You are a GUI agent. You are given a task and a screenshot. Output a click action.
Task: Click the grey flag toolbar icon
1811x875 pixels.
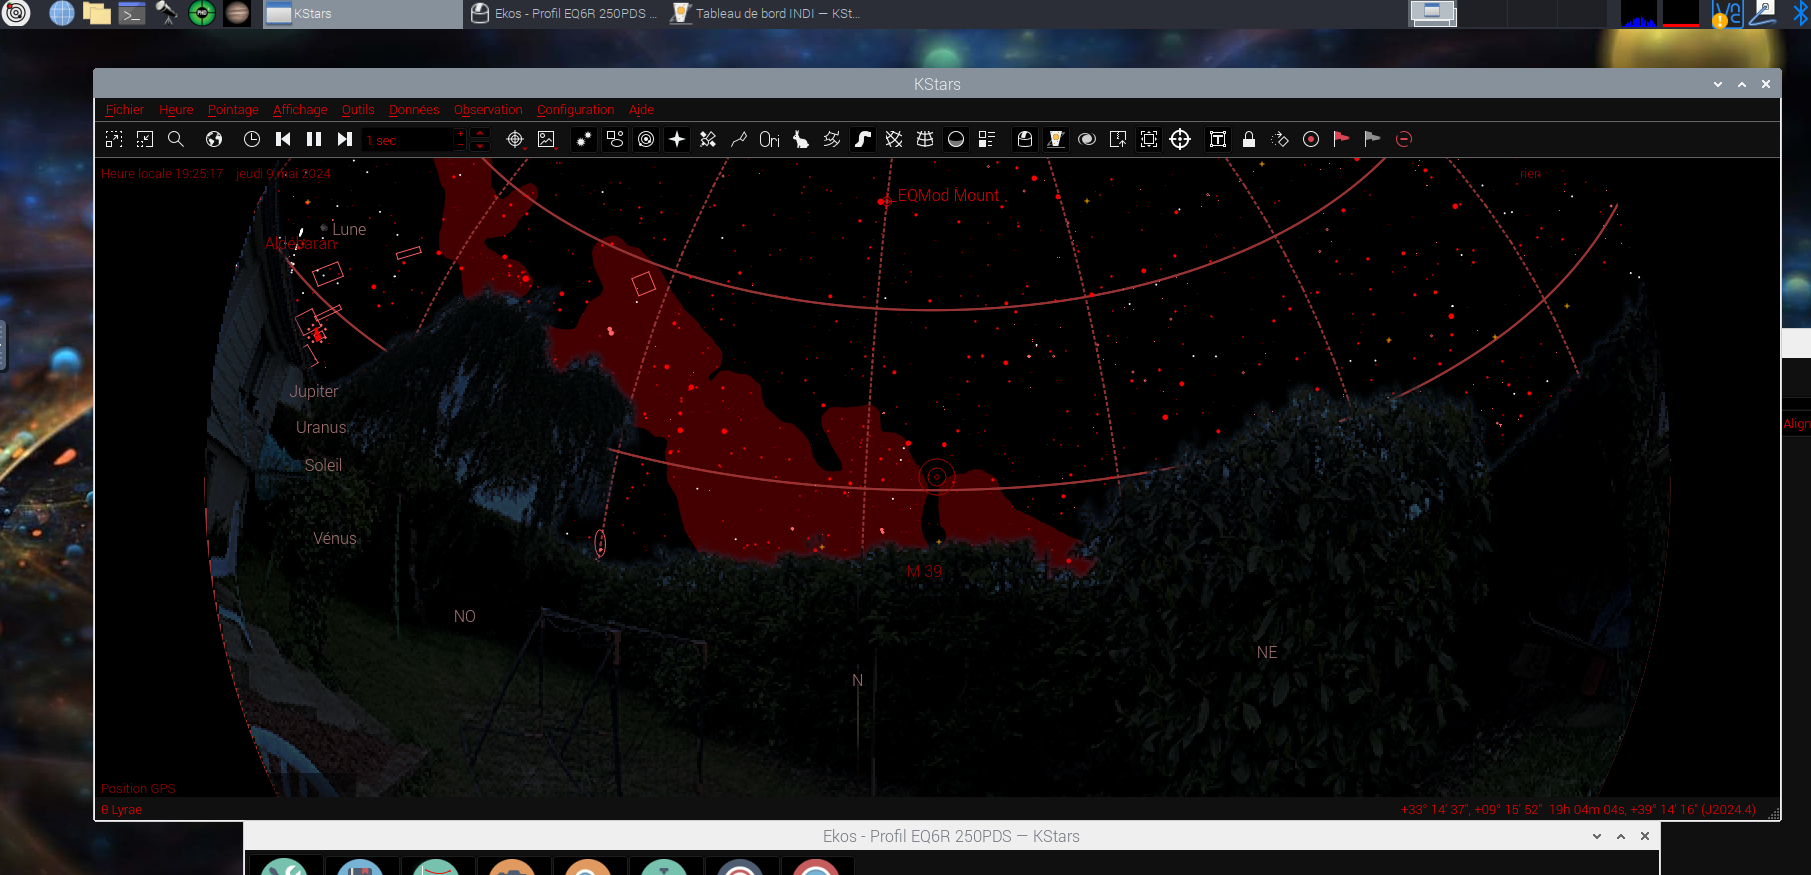click(1373, 140)
